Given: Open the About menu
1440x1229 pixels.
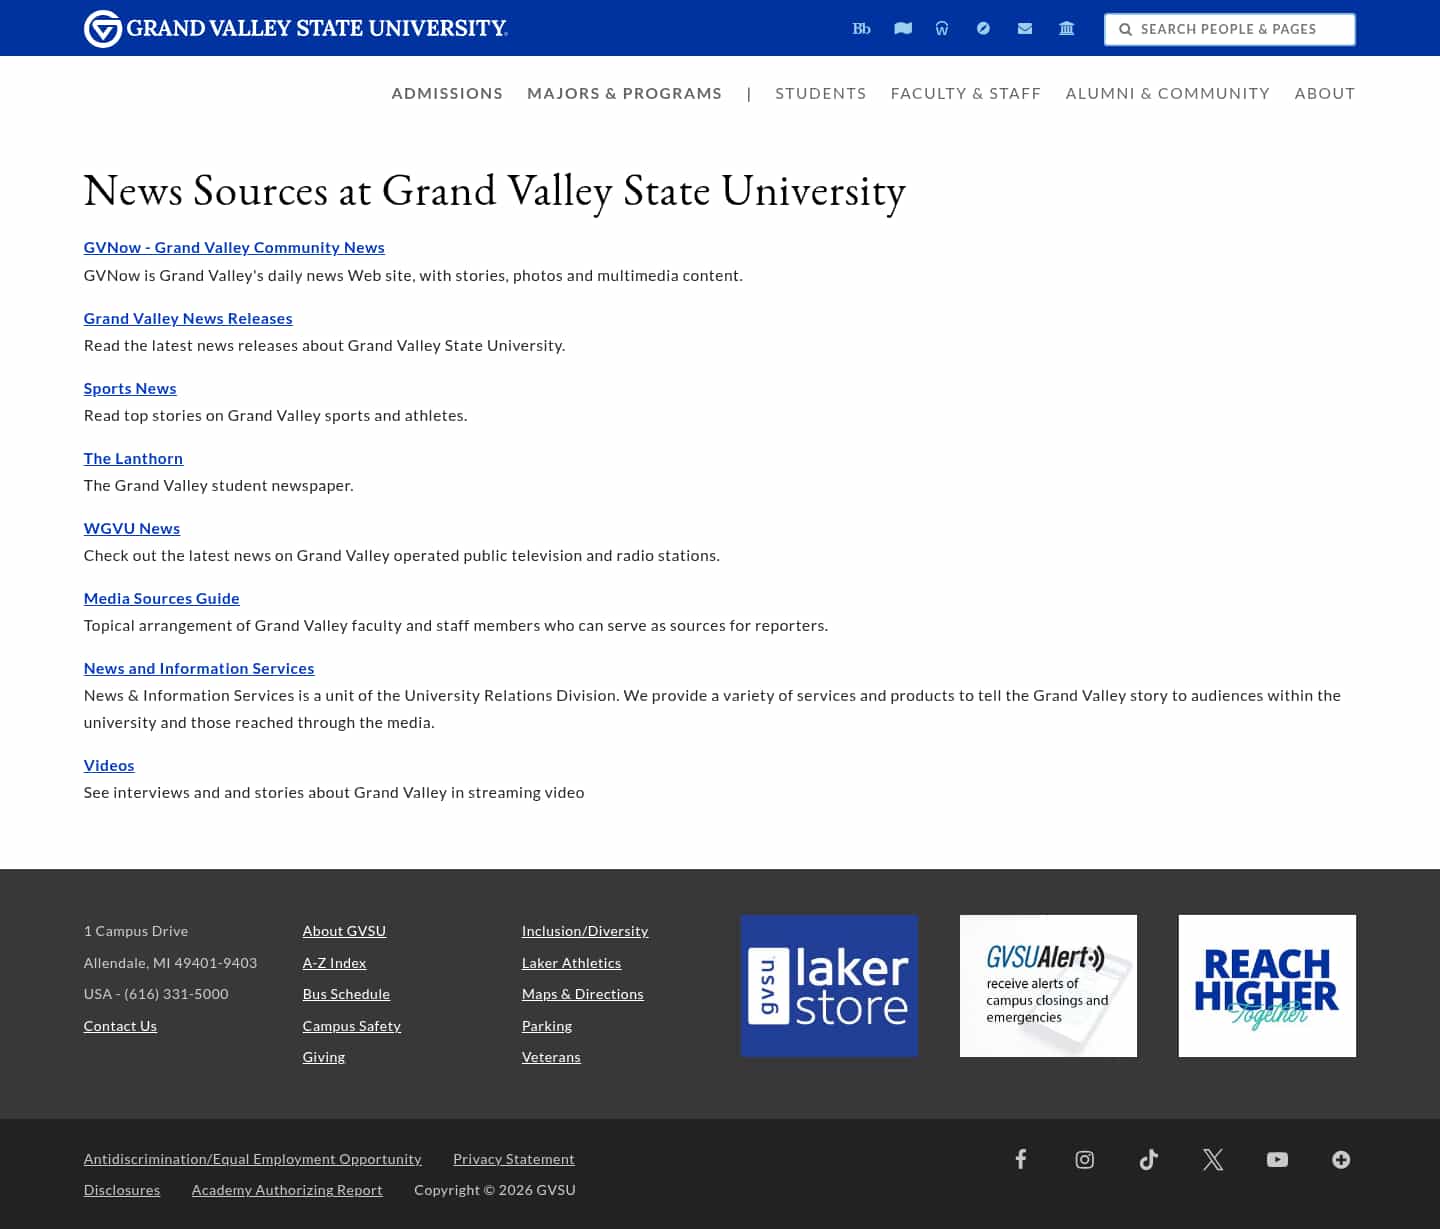Looking at the screenshot, I should tap(1324, 93).
